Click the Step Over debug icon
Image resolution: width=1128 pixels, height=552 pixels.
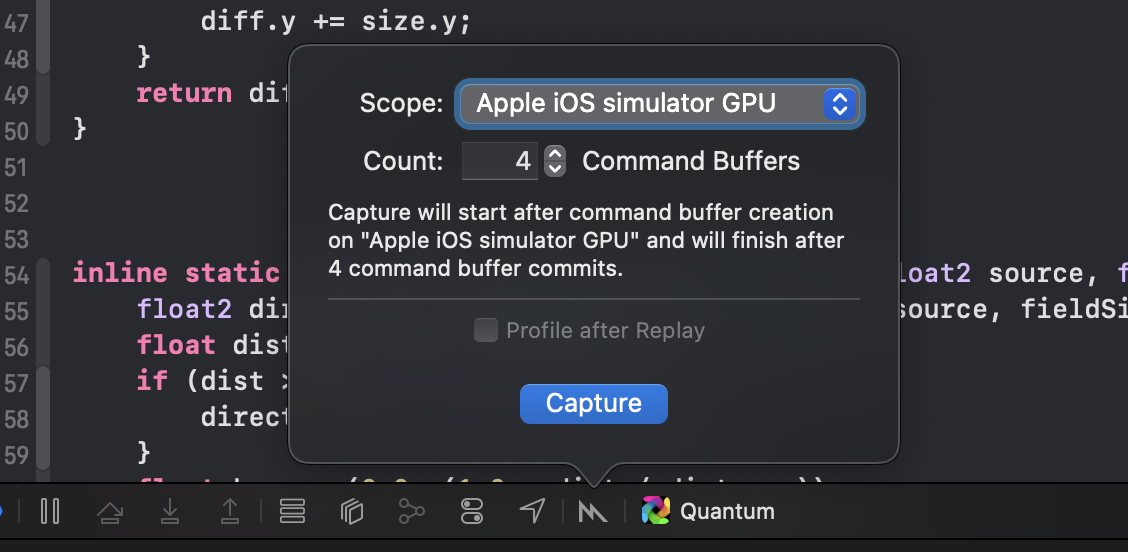(x=110, y=512)
